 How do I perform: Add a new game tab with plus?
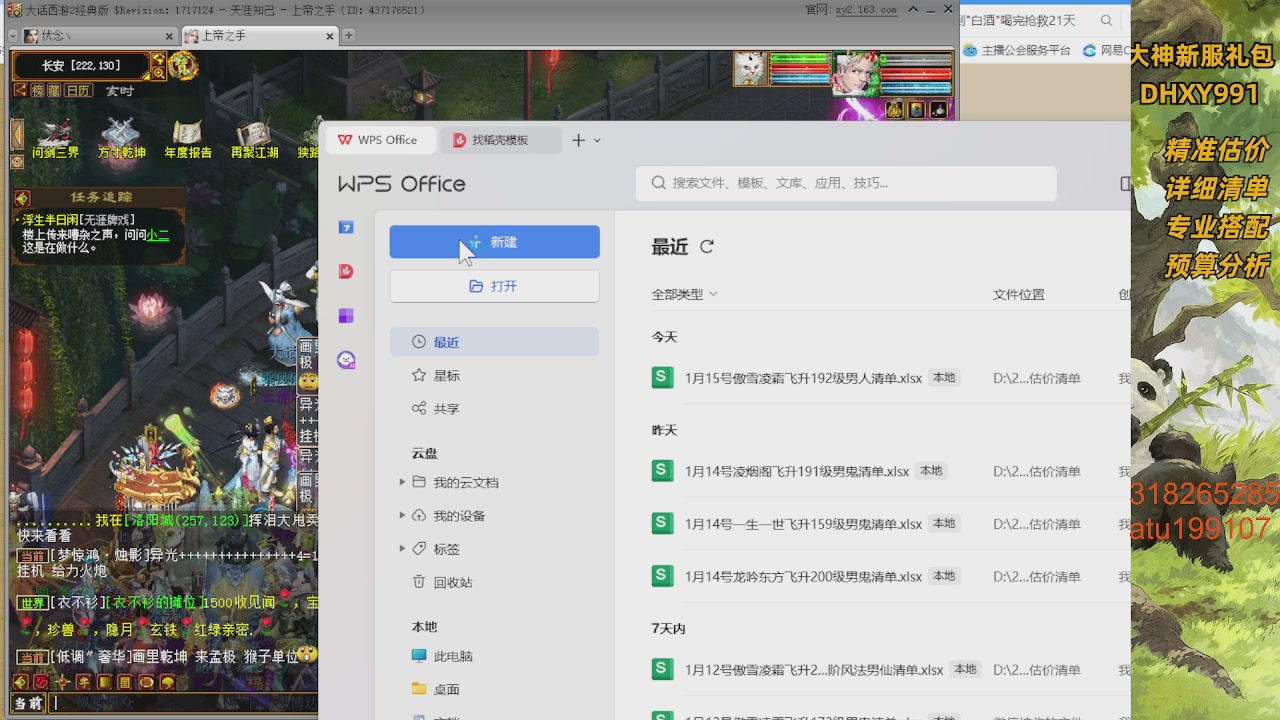(x=349, y=35)
